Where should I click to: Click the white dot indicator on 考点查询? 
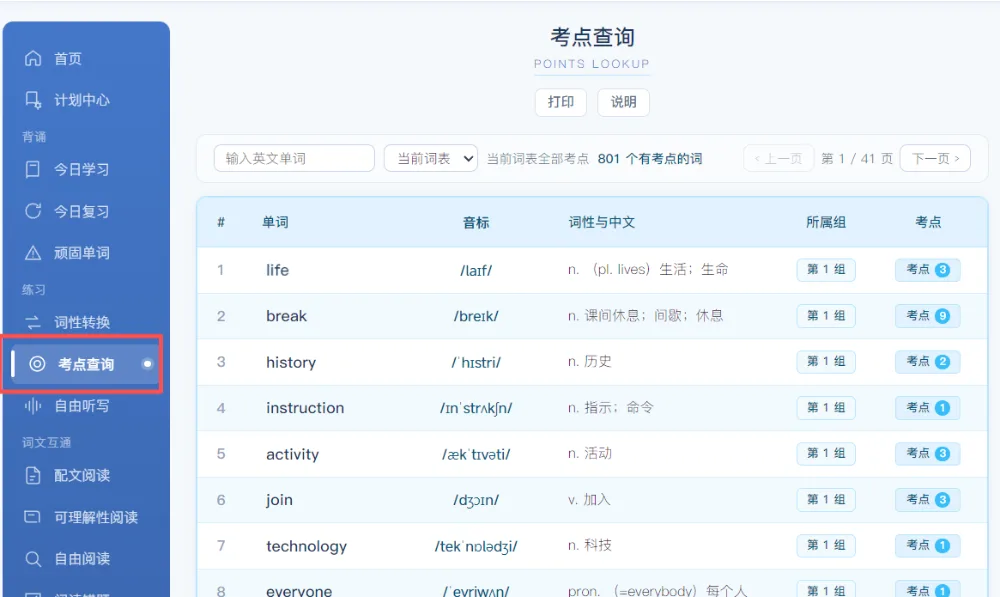(x=147, y=364)
